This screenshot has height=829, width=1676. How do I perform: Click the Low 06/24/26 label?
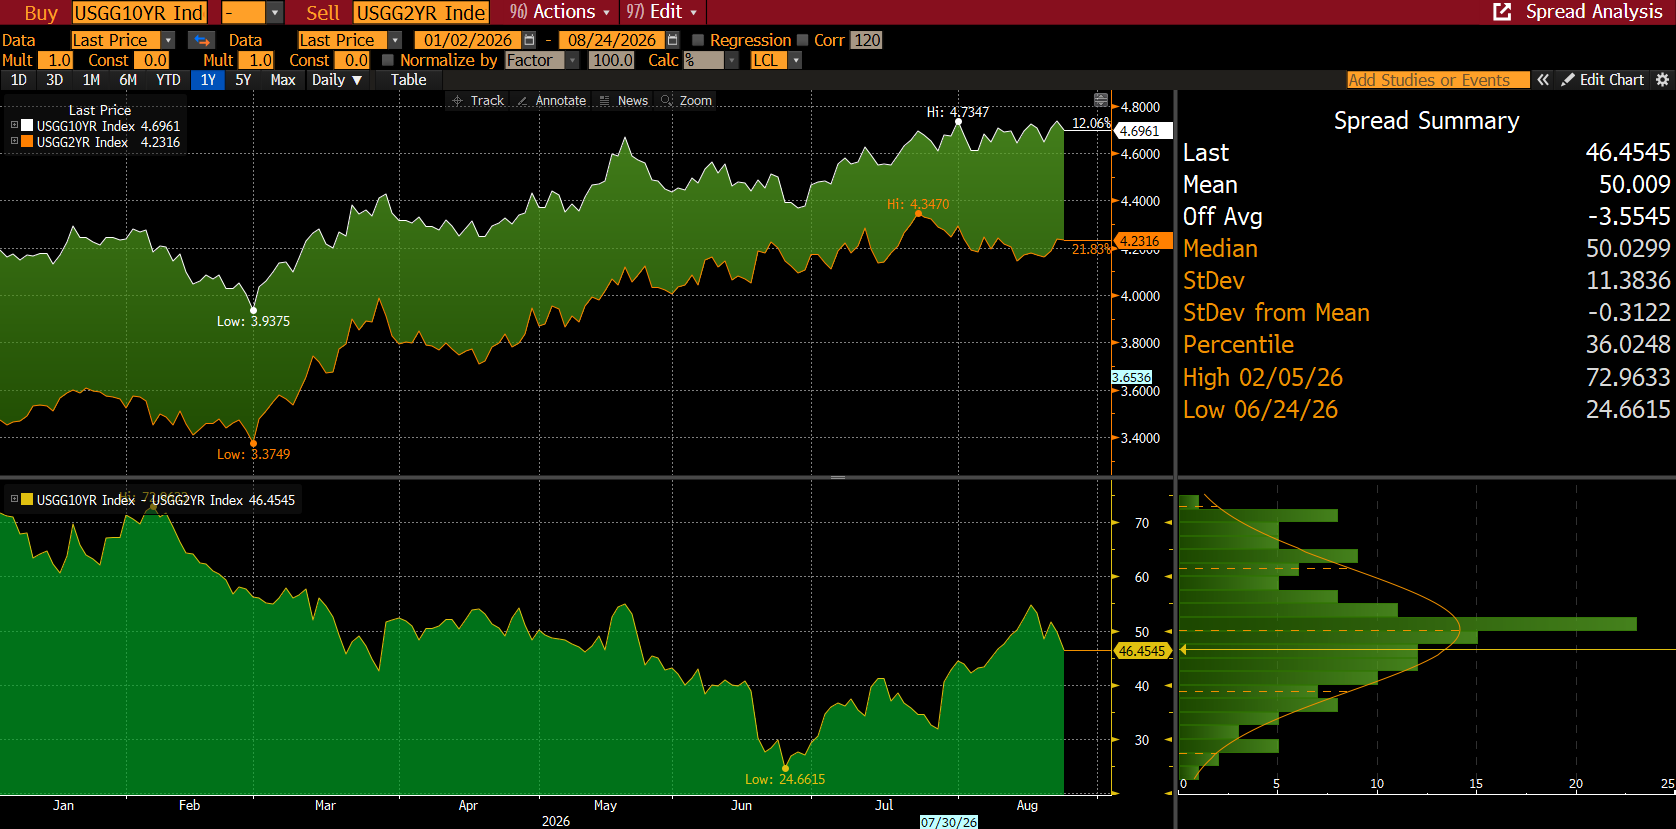(1260, 409)
